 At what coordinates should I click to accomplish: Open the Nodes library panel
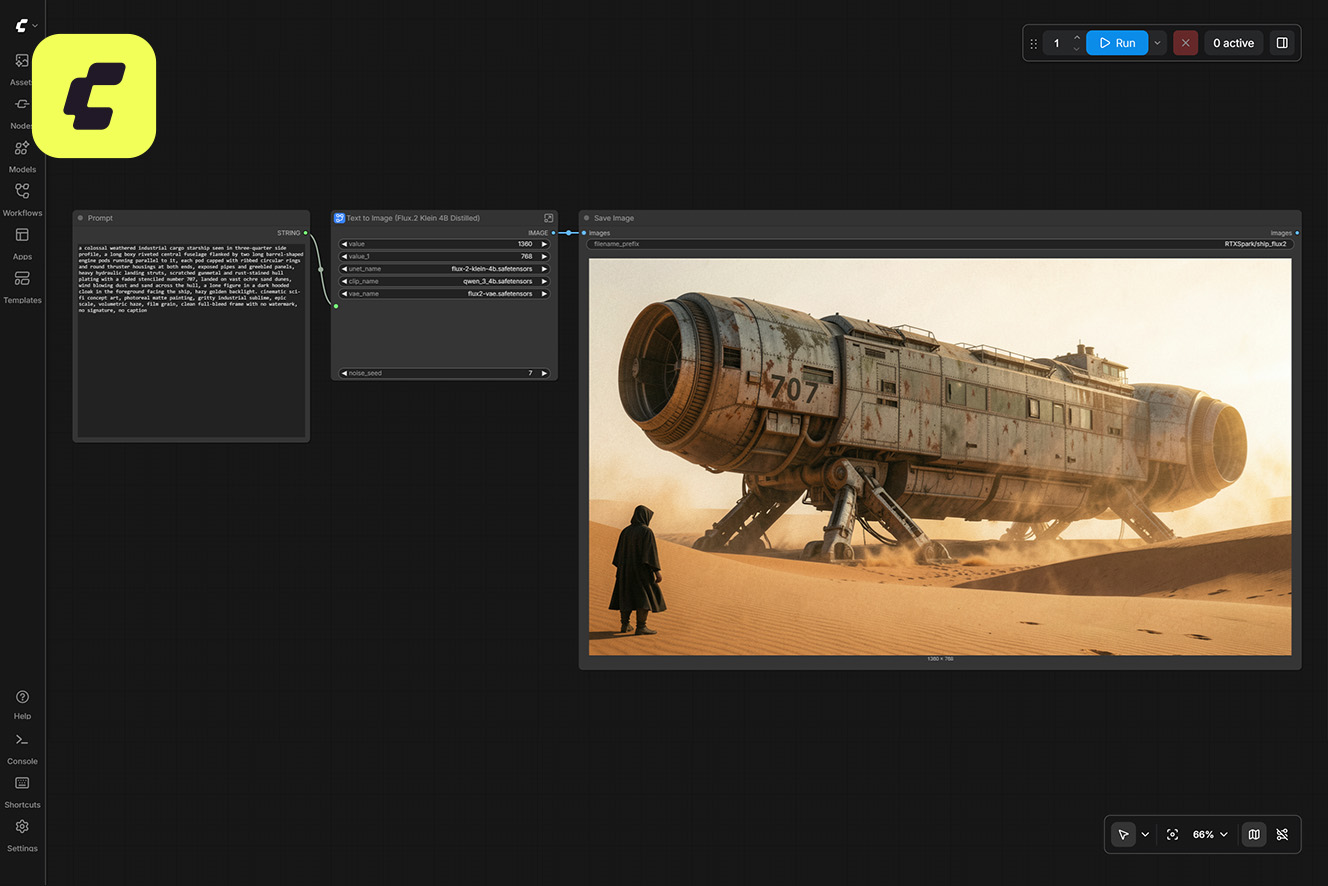(x=22, y=112)
